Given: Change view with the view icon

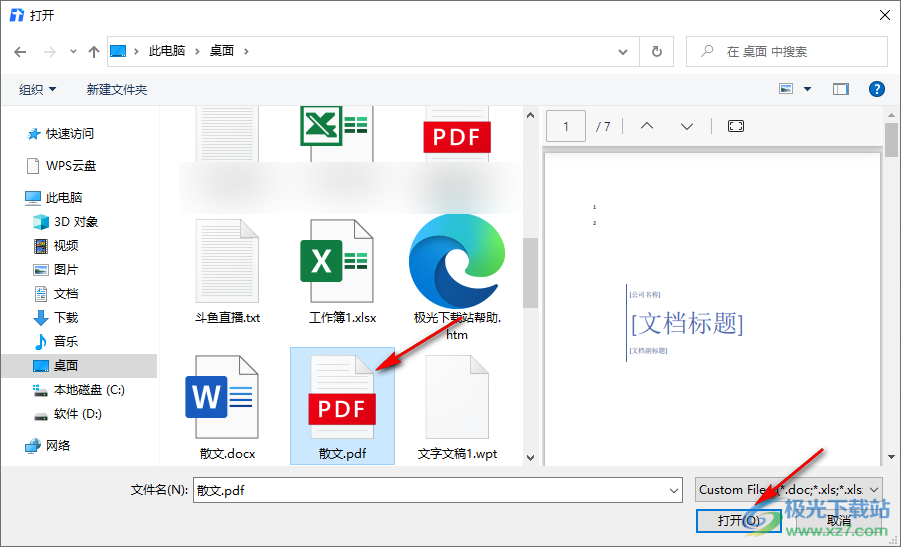Looking at the screenshot, I should click(786, 89).
